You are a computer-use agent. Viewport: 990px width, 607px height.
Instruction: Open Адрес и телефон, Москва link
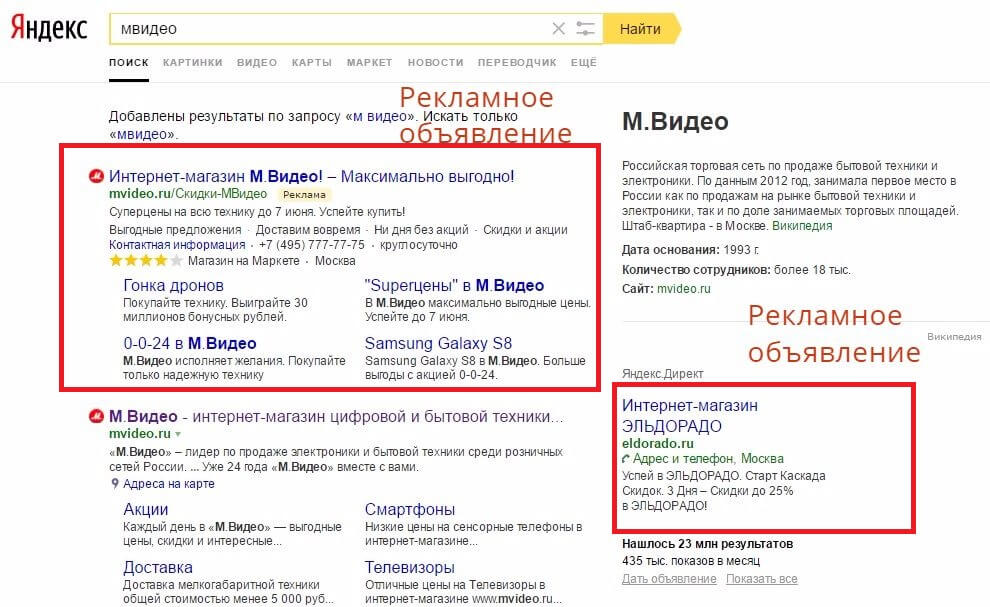click(x=708, y=459)
